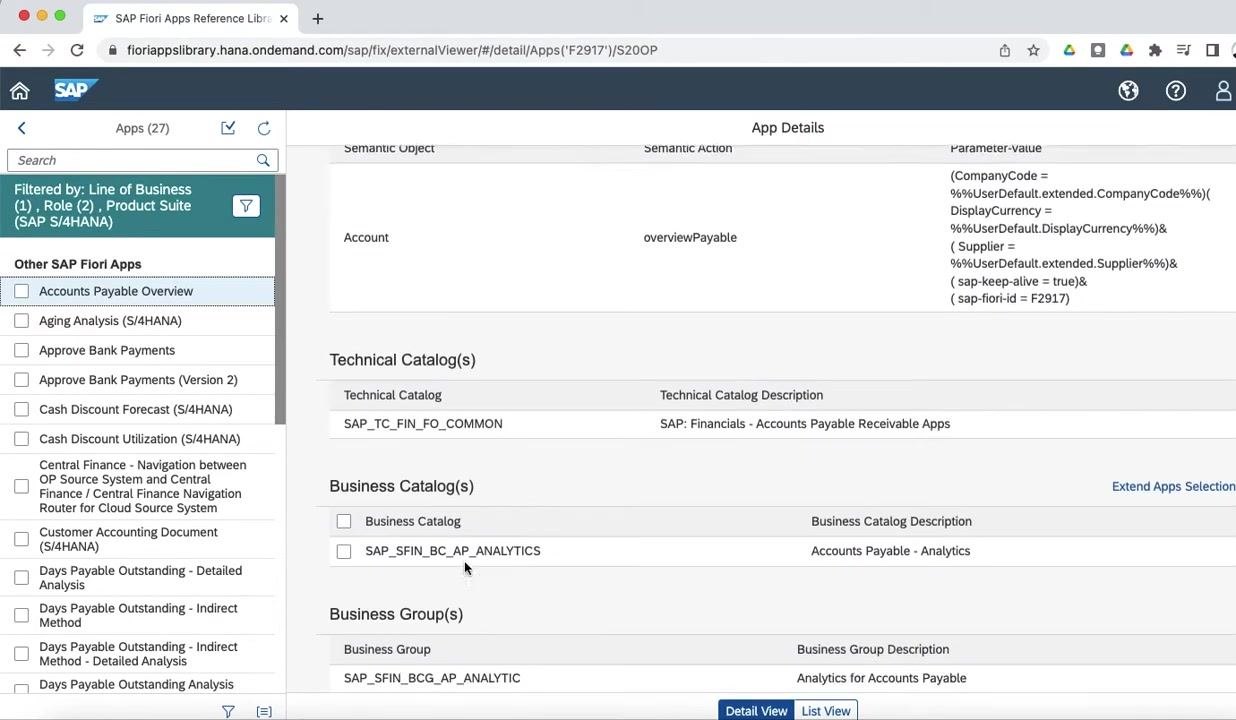
Task: Toggle multi-select mode for the apps list
Action: 228,128
